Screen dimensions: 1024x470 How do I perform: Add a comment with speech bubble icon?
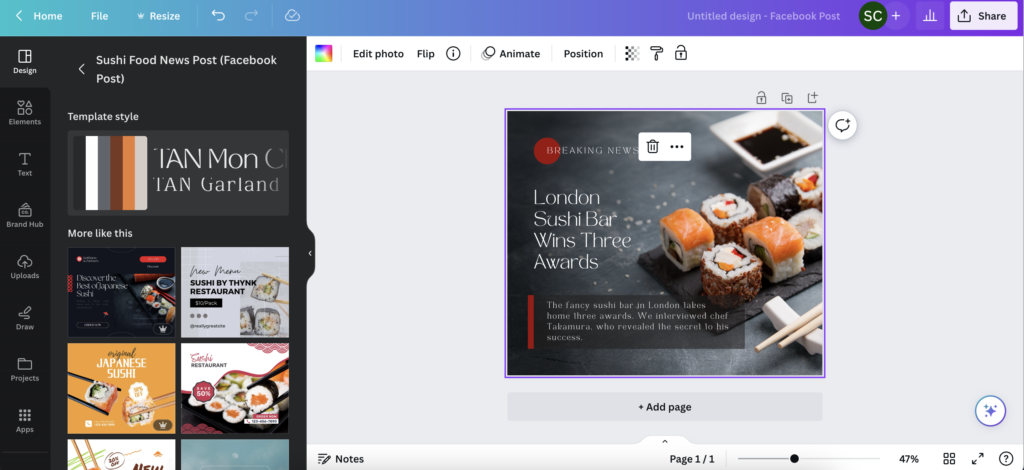coord(842,125)
